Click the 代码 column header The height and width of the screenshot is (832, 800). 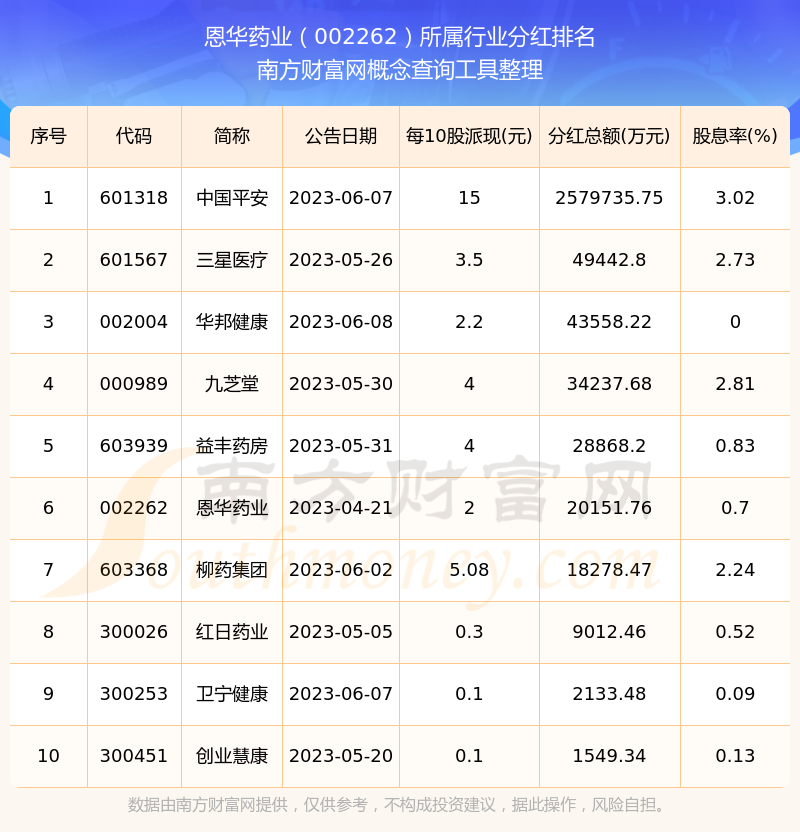(134, 136)
